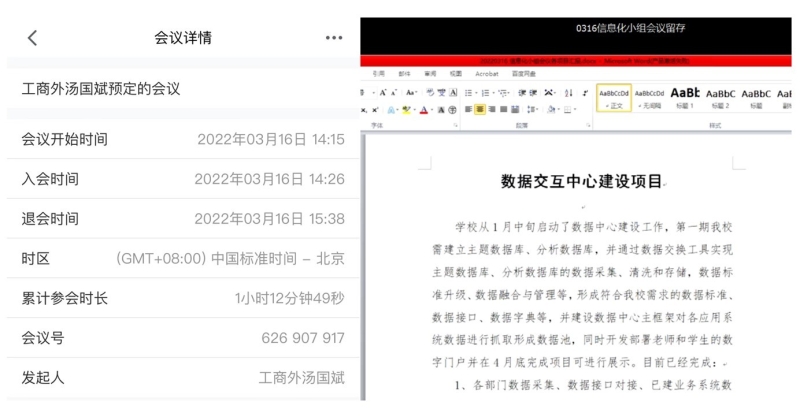Select the 无间隔 style

(650, 96)
